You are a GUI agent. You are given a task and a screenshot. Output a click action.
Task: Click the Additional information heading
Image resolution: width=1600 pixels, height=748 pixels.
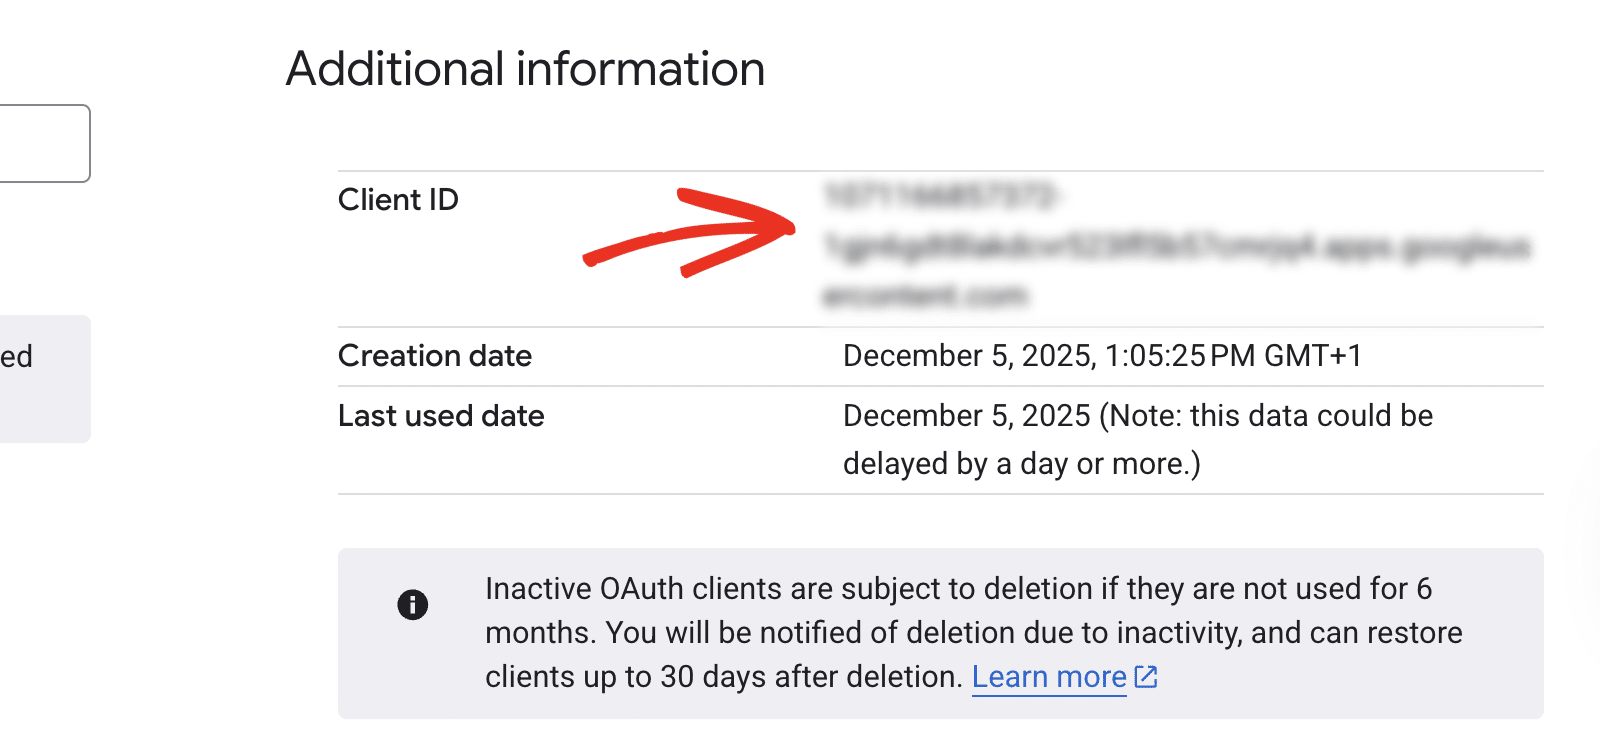pos(525,69)
